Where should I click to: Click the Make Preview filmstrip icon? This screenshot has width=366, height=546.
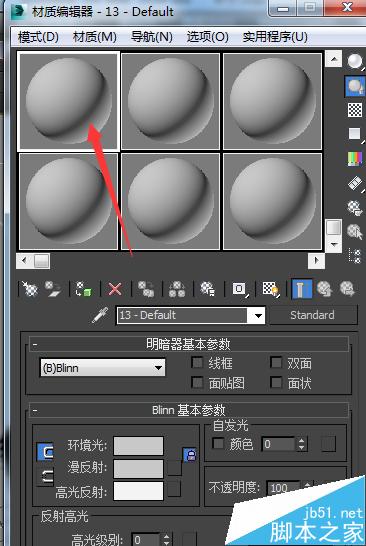point(355,183)
